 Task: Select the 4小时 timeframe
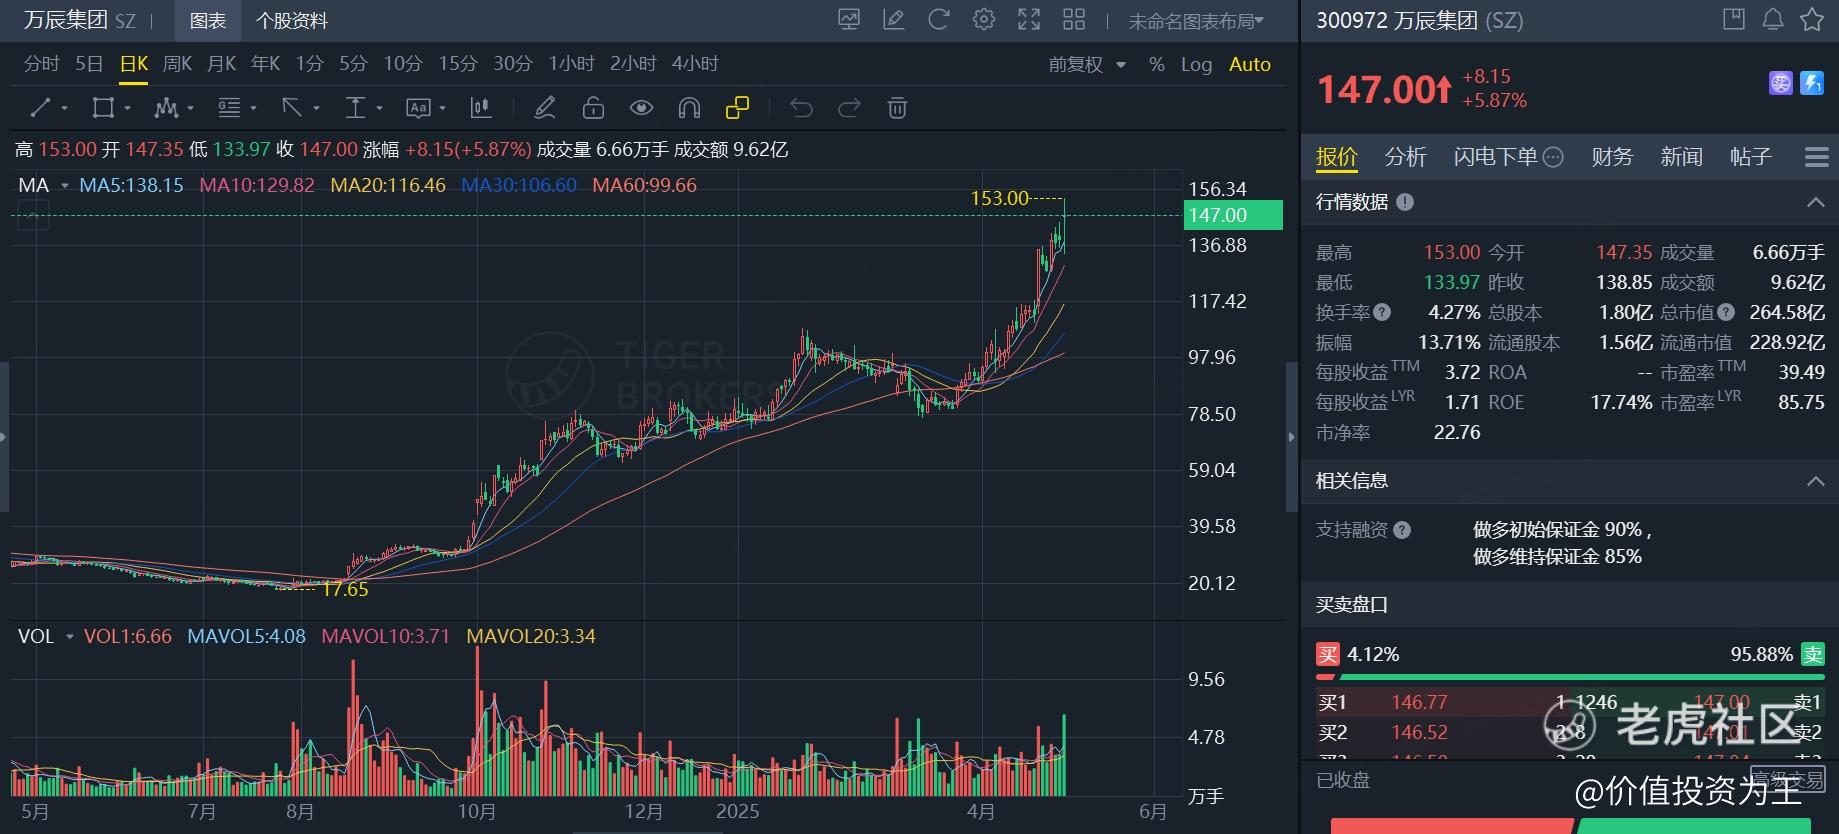[x=695, y=64]
